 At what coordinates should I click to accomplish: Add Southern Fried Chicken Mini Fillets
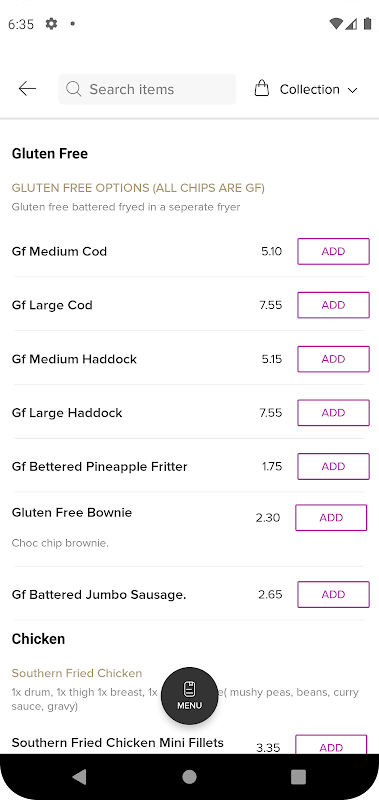point(331,745)
